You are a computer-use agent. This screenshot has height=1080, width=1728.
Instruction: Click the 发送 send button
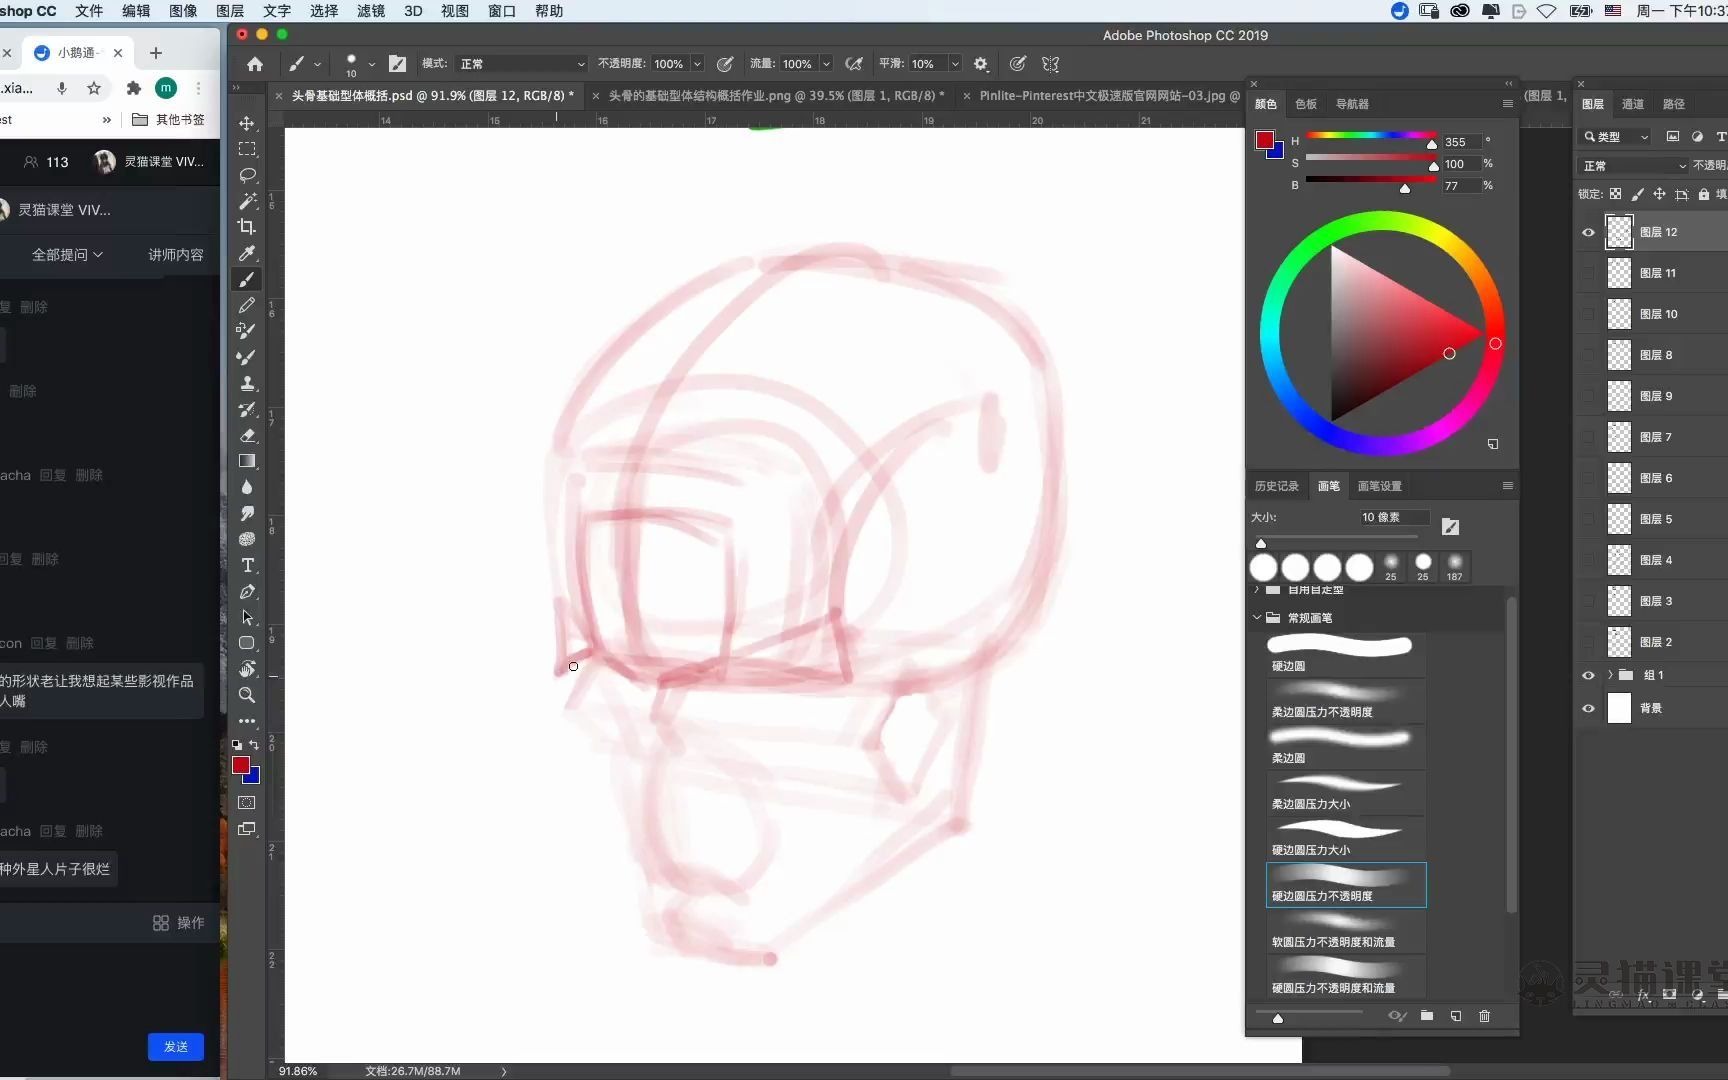(176, 1046)
